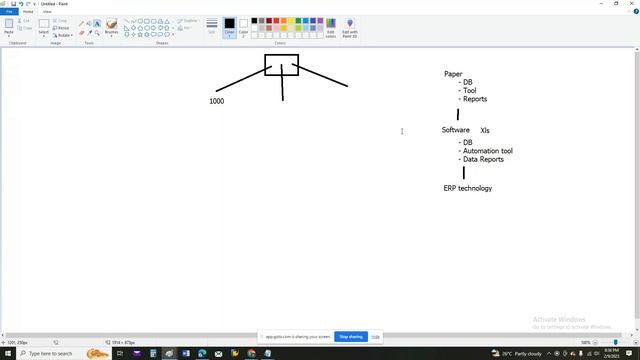Choose the Oval shape
Viewport: 640px width, 360px height.
[140, 21]
